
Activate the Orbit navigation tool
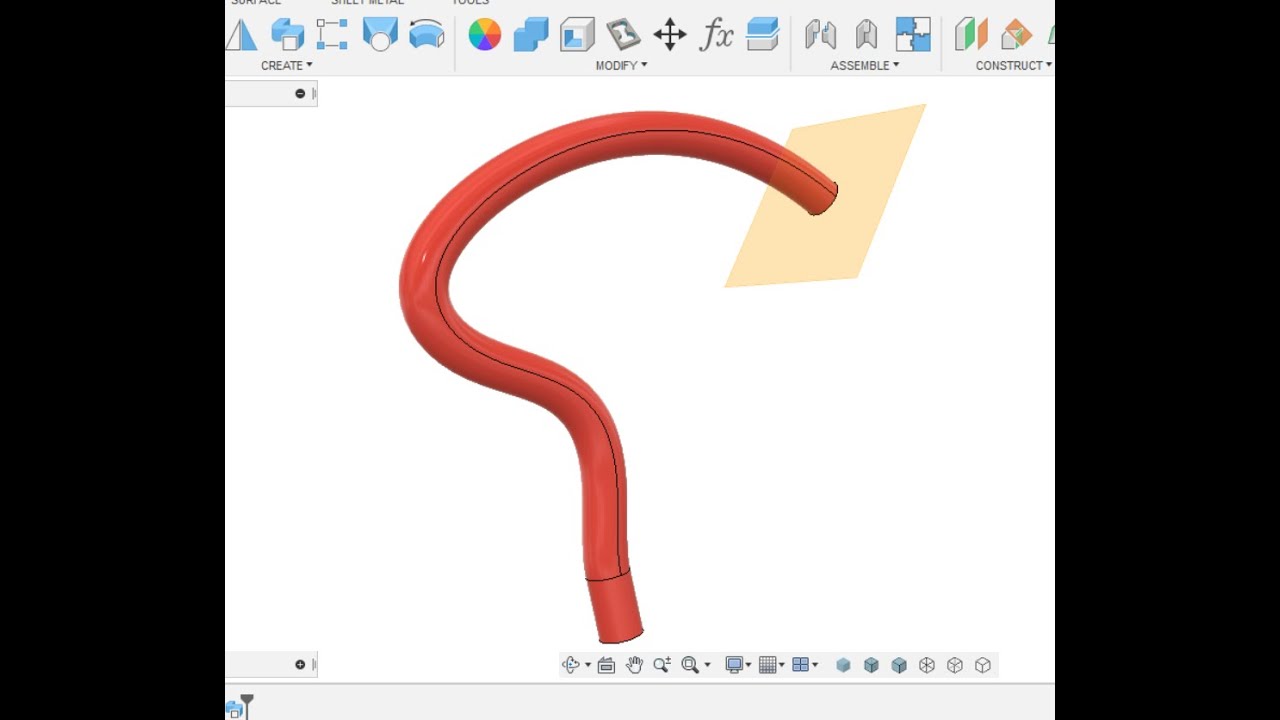point(571,665)
